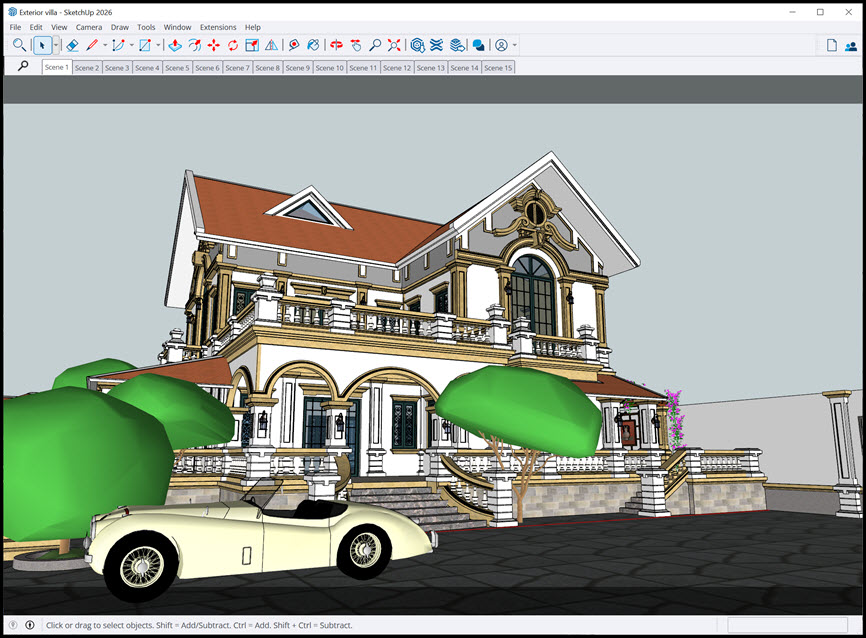Click the blank page icon at top right
866x638 pixels.
tap(832, 45)
